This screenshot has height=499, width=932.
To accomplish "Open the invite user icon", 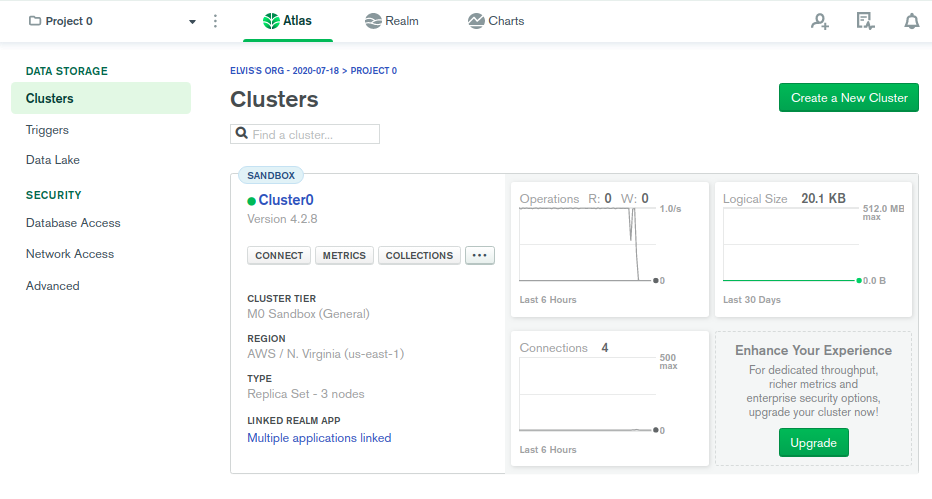I will point(820,21).
